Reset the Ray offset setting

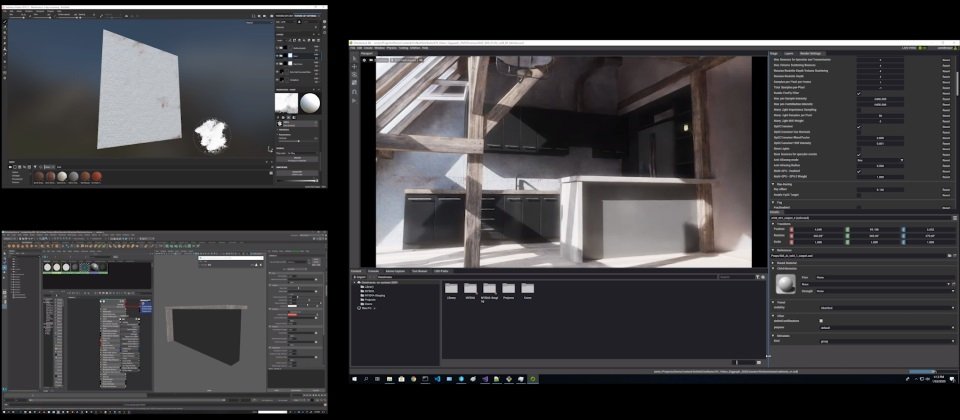pos(946,190)
